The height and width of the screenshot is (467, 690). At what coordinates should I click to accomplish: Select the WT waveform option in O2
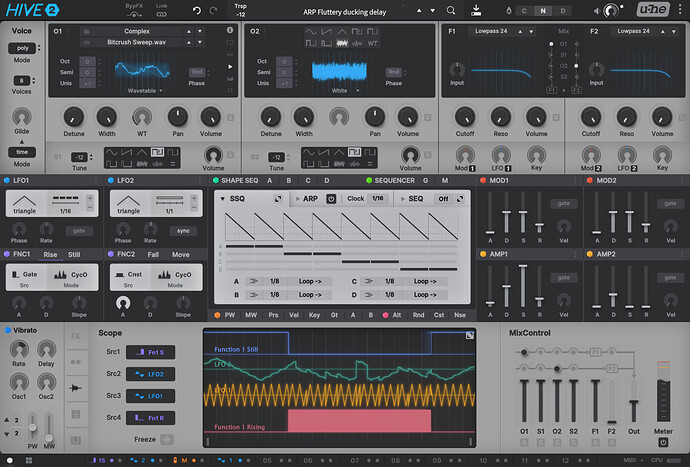tap(372, 43)
